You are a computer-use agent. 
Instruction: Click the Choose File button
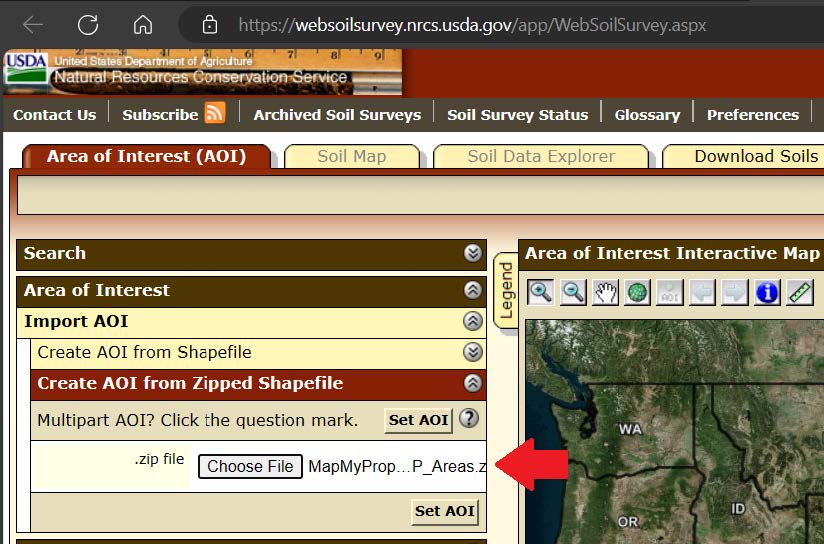pos(250,466)
